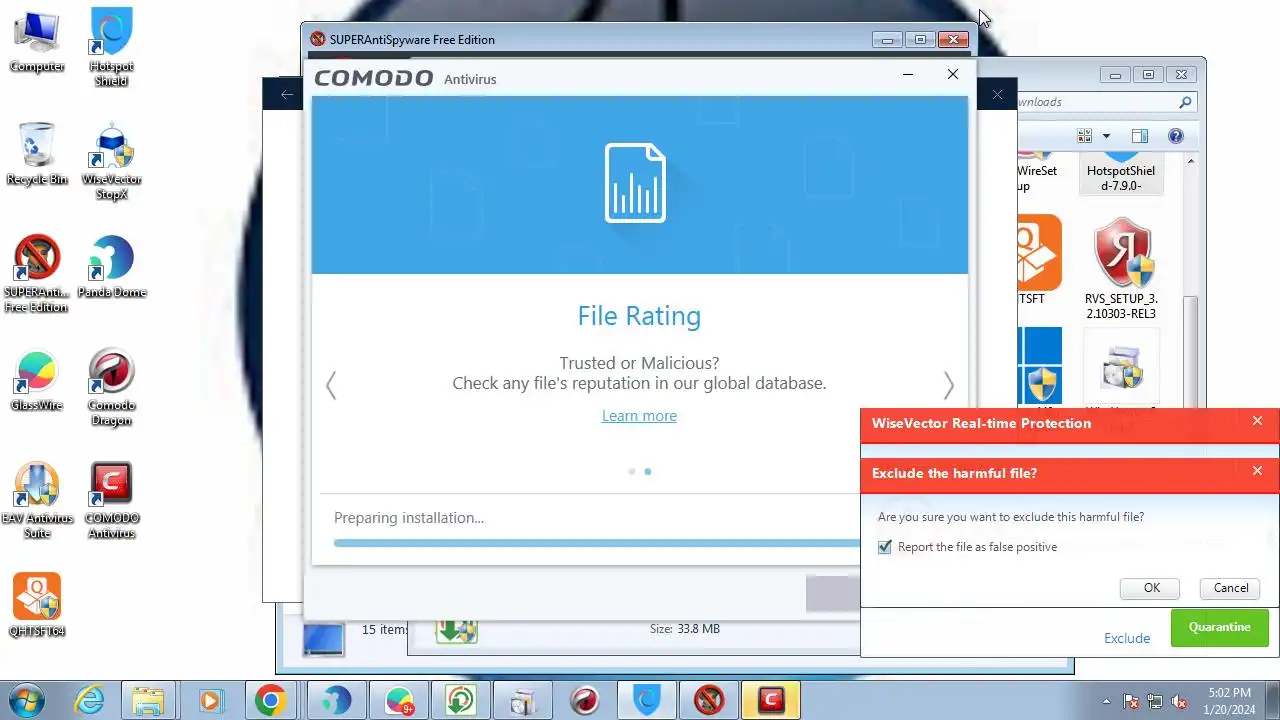Click the Explorer scrollbar up arrow
This screenshot has height=720, width=1280.
[1190, 162]
